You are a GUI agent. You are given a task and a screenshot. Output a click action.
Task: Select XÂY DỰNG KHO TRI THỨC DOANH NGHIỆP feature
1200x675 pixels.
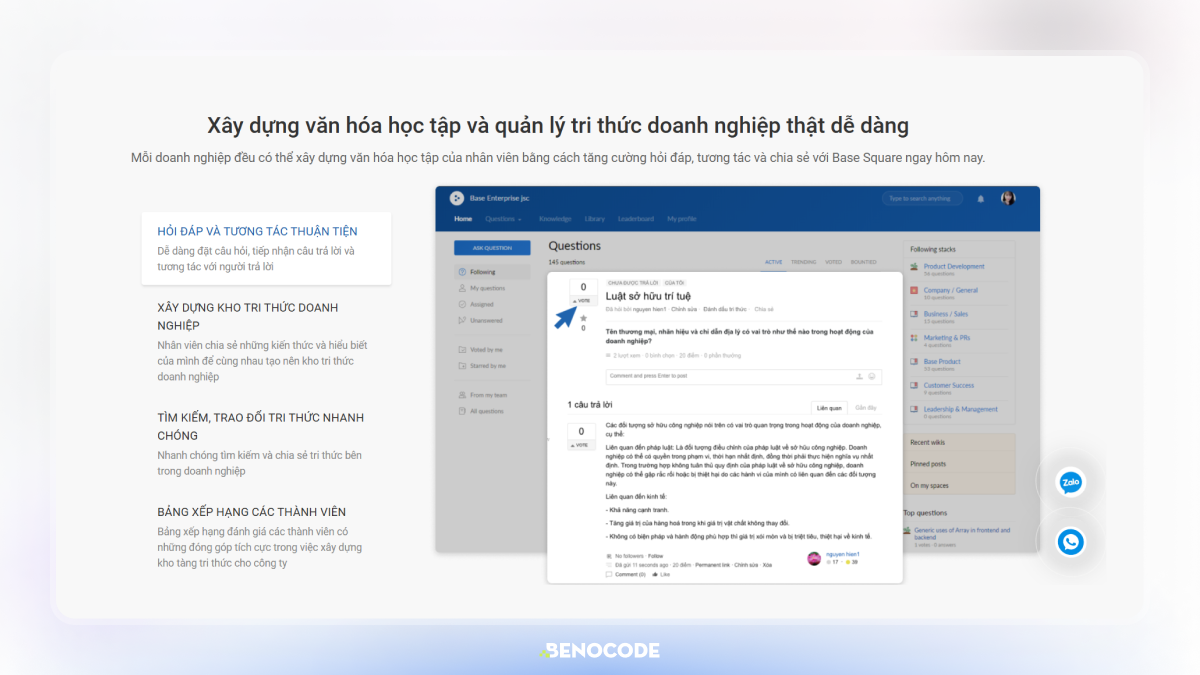266,341
